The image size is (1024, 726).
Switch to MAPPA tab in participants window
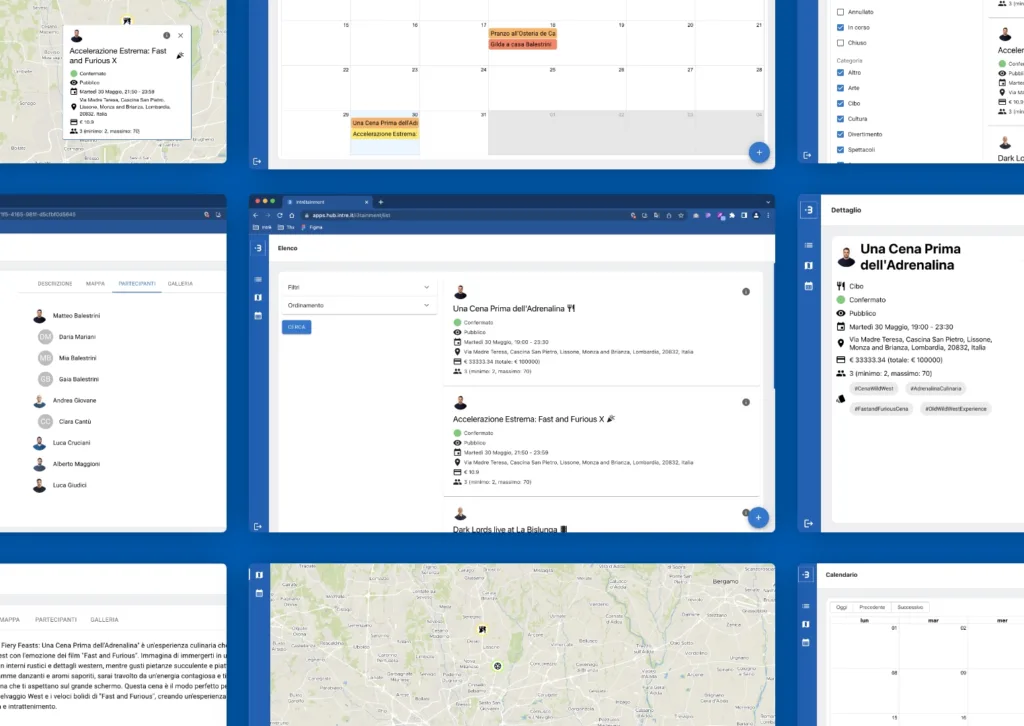[95, 284]
